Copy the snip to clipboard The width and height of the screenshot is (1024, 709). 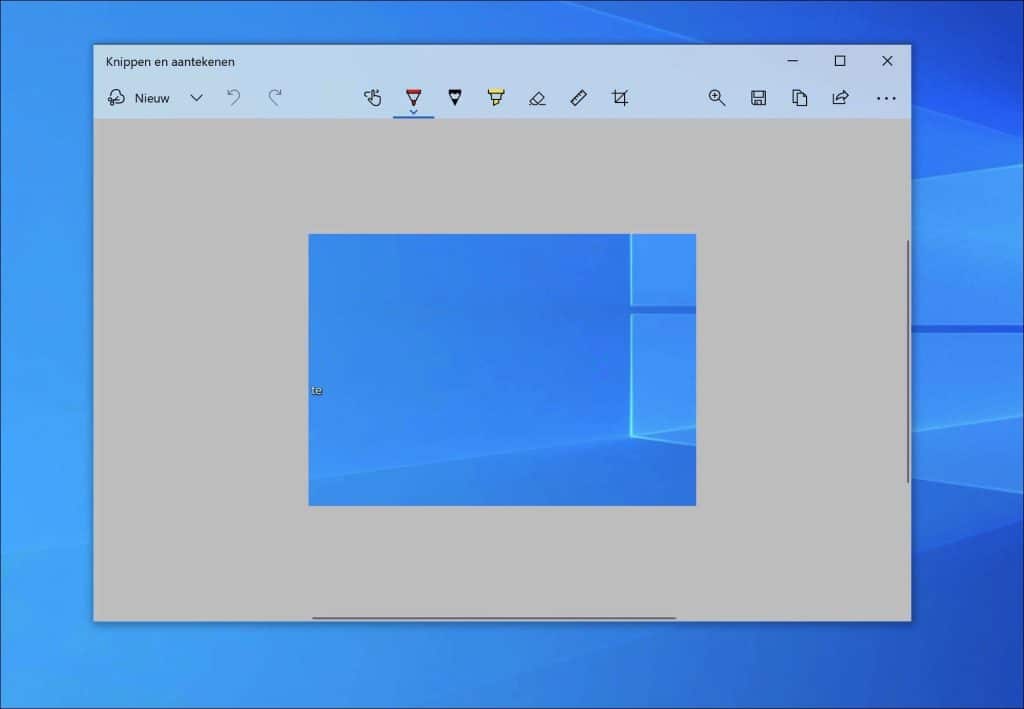pyautogui.click(x=799, y=98)
